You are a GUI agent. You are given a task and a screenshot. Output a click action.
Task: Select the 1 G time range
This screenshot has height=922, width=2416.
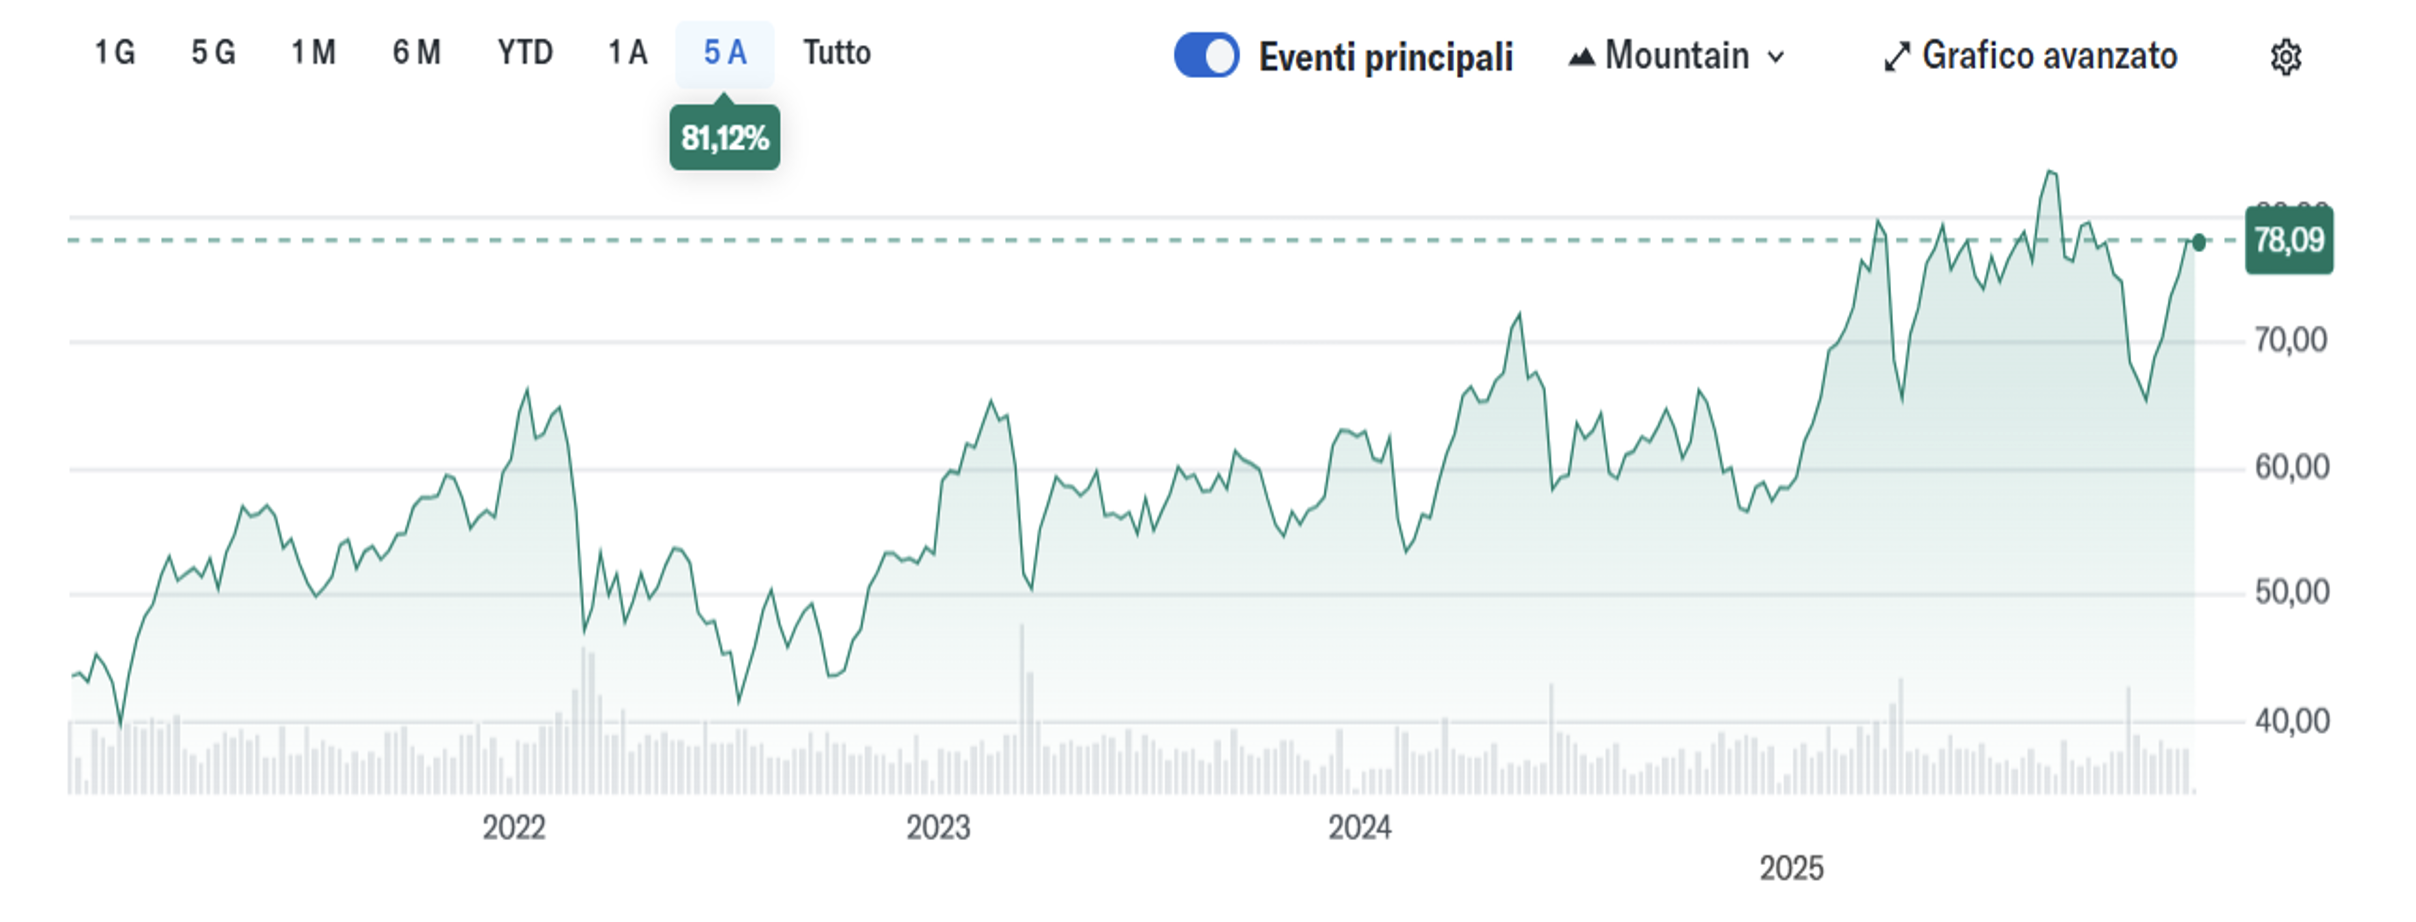[114, 53]
